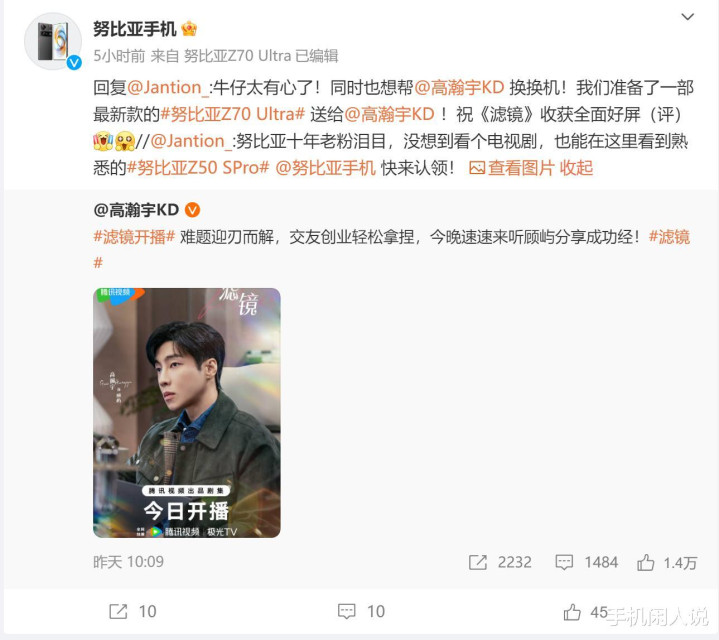Viewport: 719px width, 640px height.
Task: Open the first @Jantion_ mention
Action: [x=168, y=87]
